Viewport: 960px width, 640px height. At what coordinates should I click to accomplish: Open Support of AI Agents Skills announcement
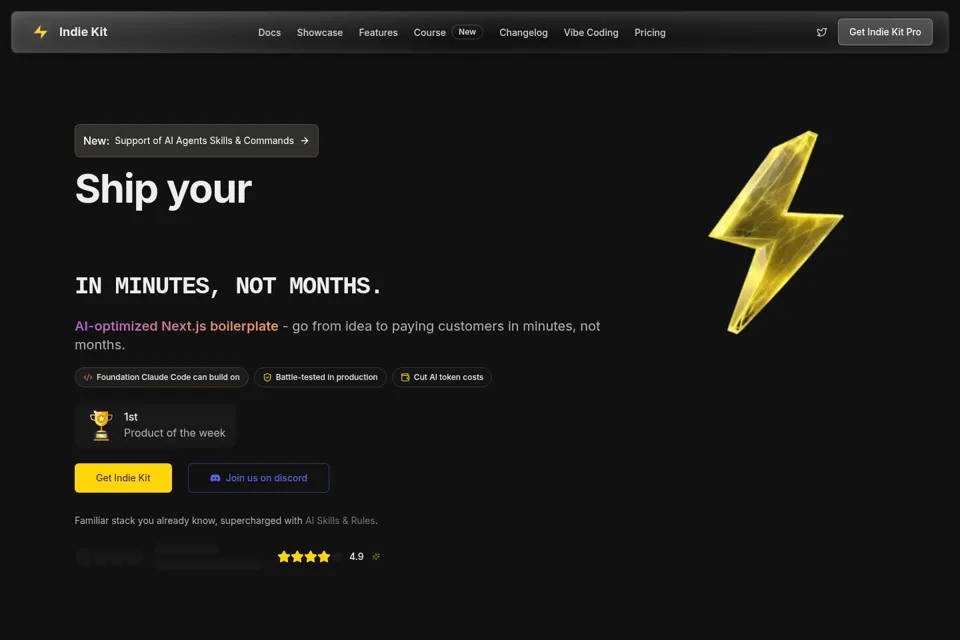(197, 141)
